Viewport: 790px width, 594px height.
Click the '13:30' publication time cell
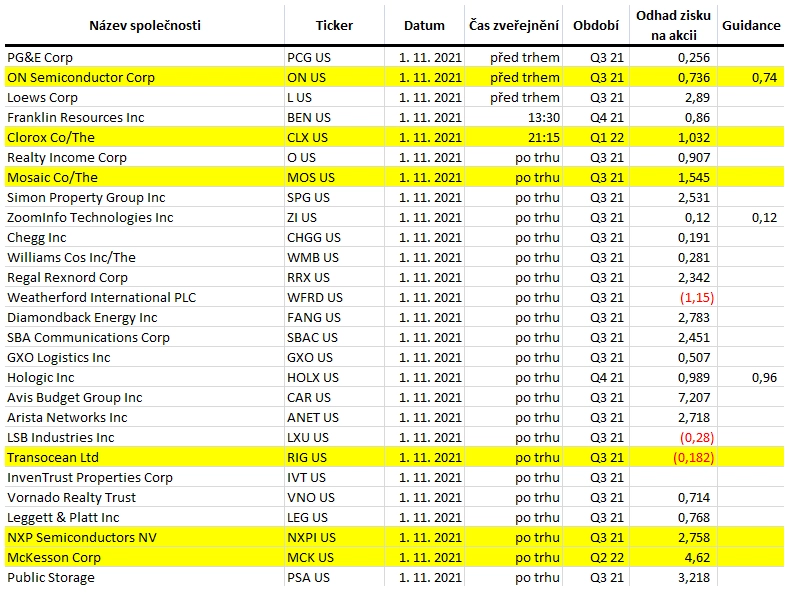(x=513, y=117)
